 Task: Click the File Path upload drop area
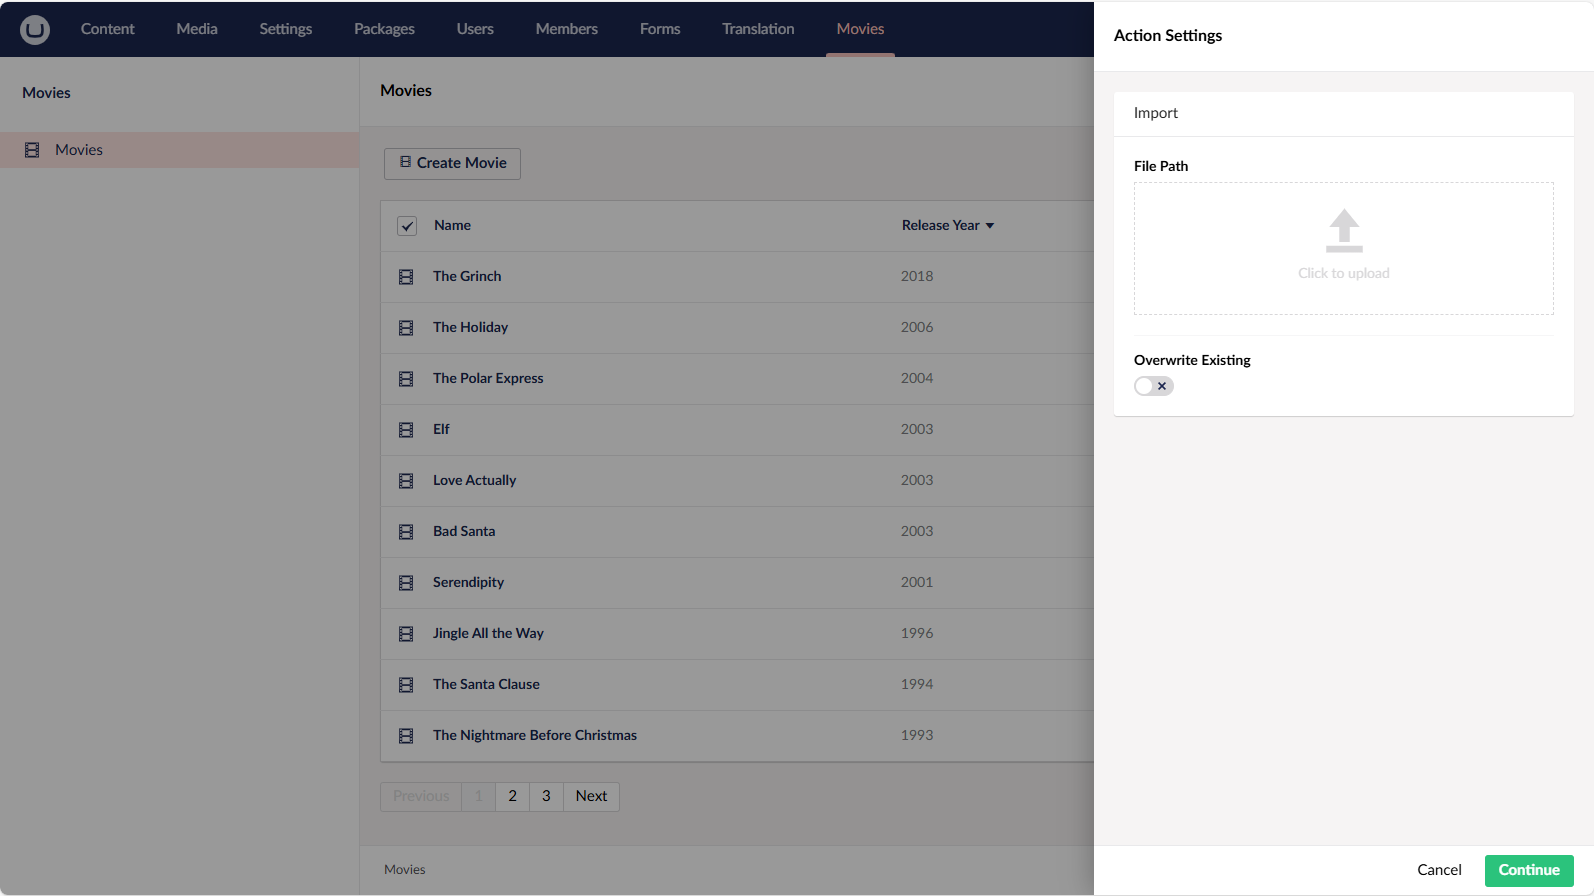pyautogui.click(x=1344, y=248)
